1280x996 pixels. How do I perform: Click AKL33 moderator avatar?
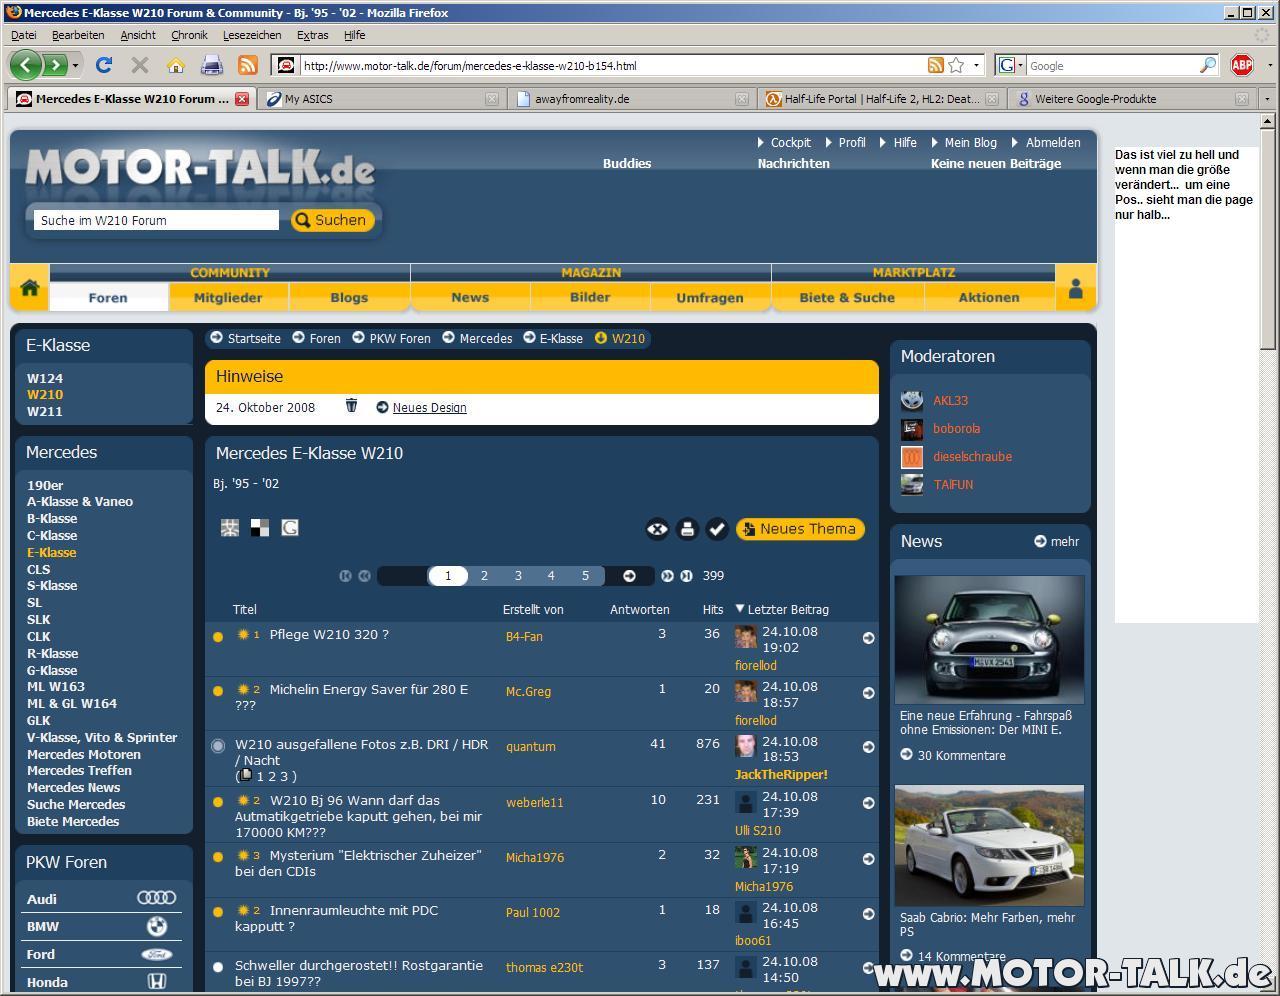tap(912, 400)
